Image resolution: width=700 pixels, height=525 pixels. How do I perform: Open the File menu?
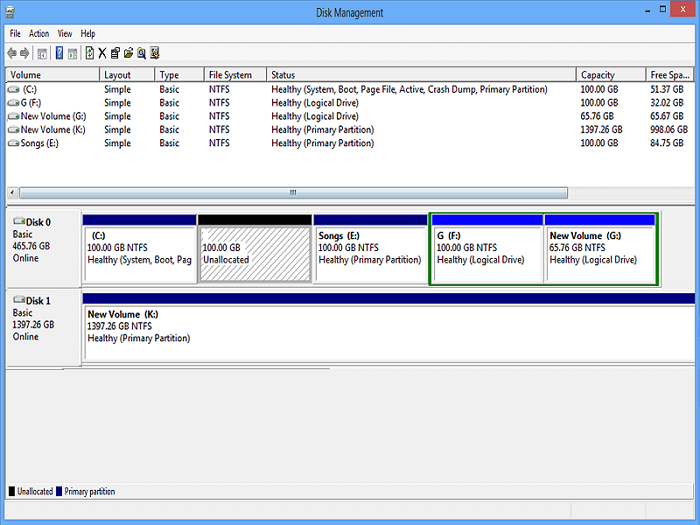[15, 33]
